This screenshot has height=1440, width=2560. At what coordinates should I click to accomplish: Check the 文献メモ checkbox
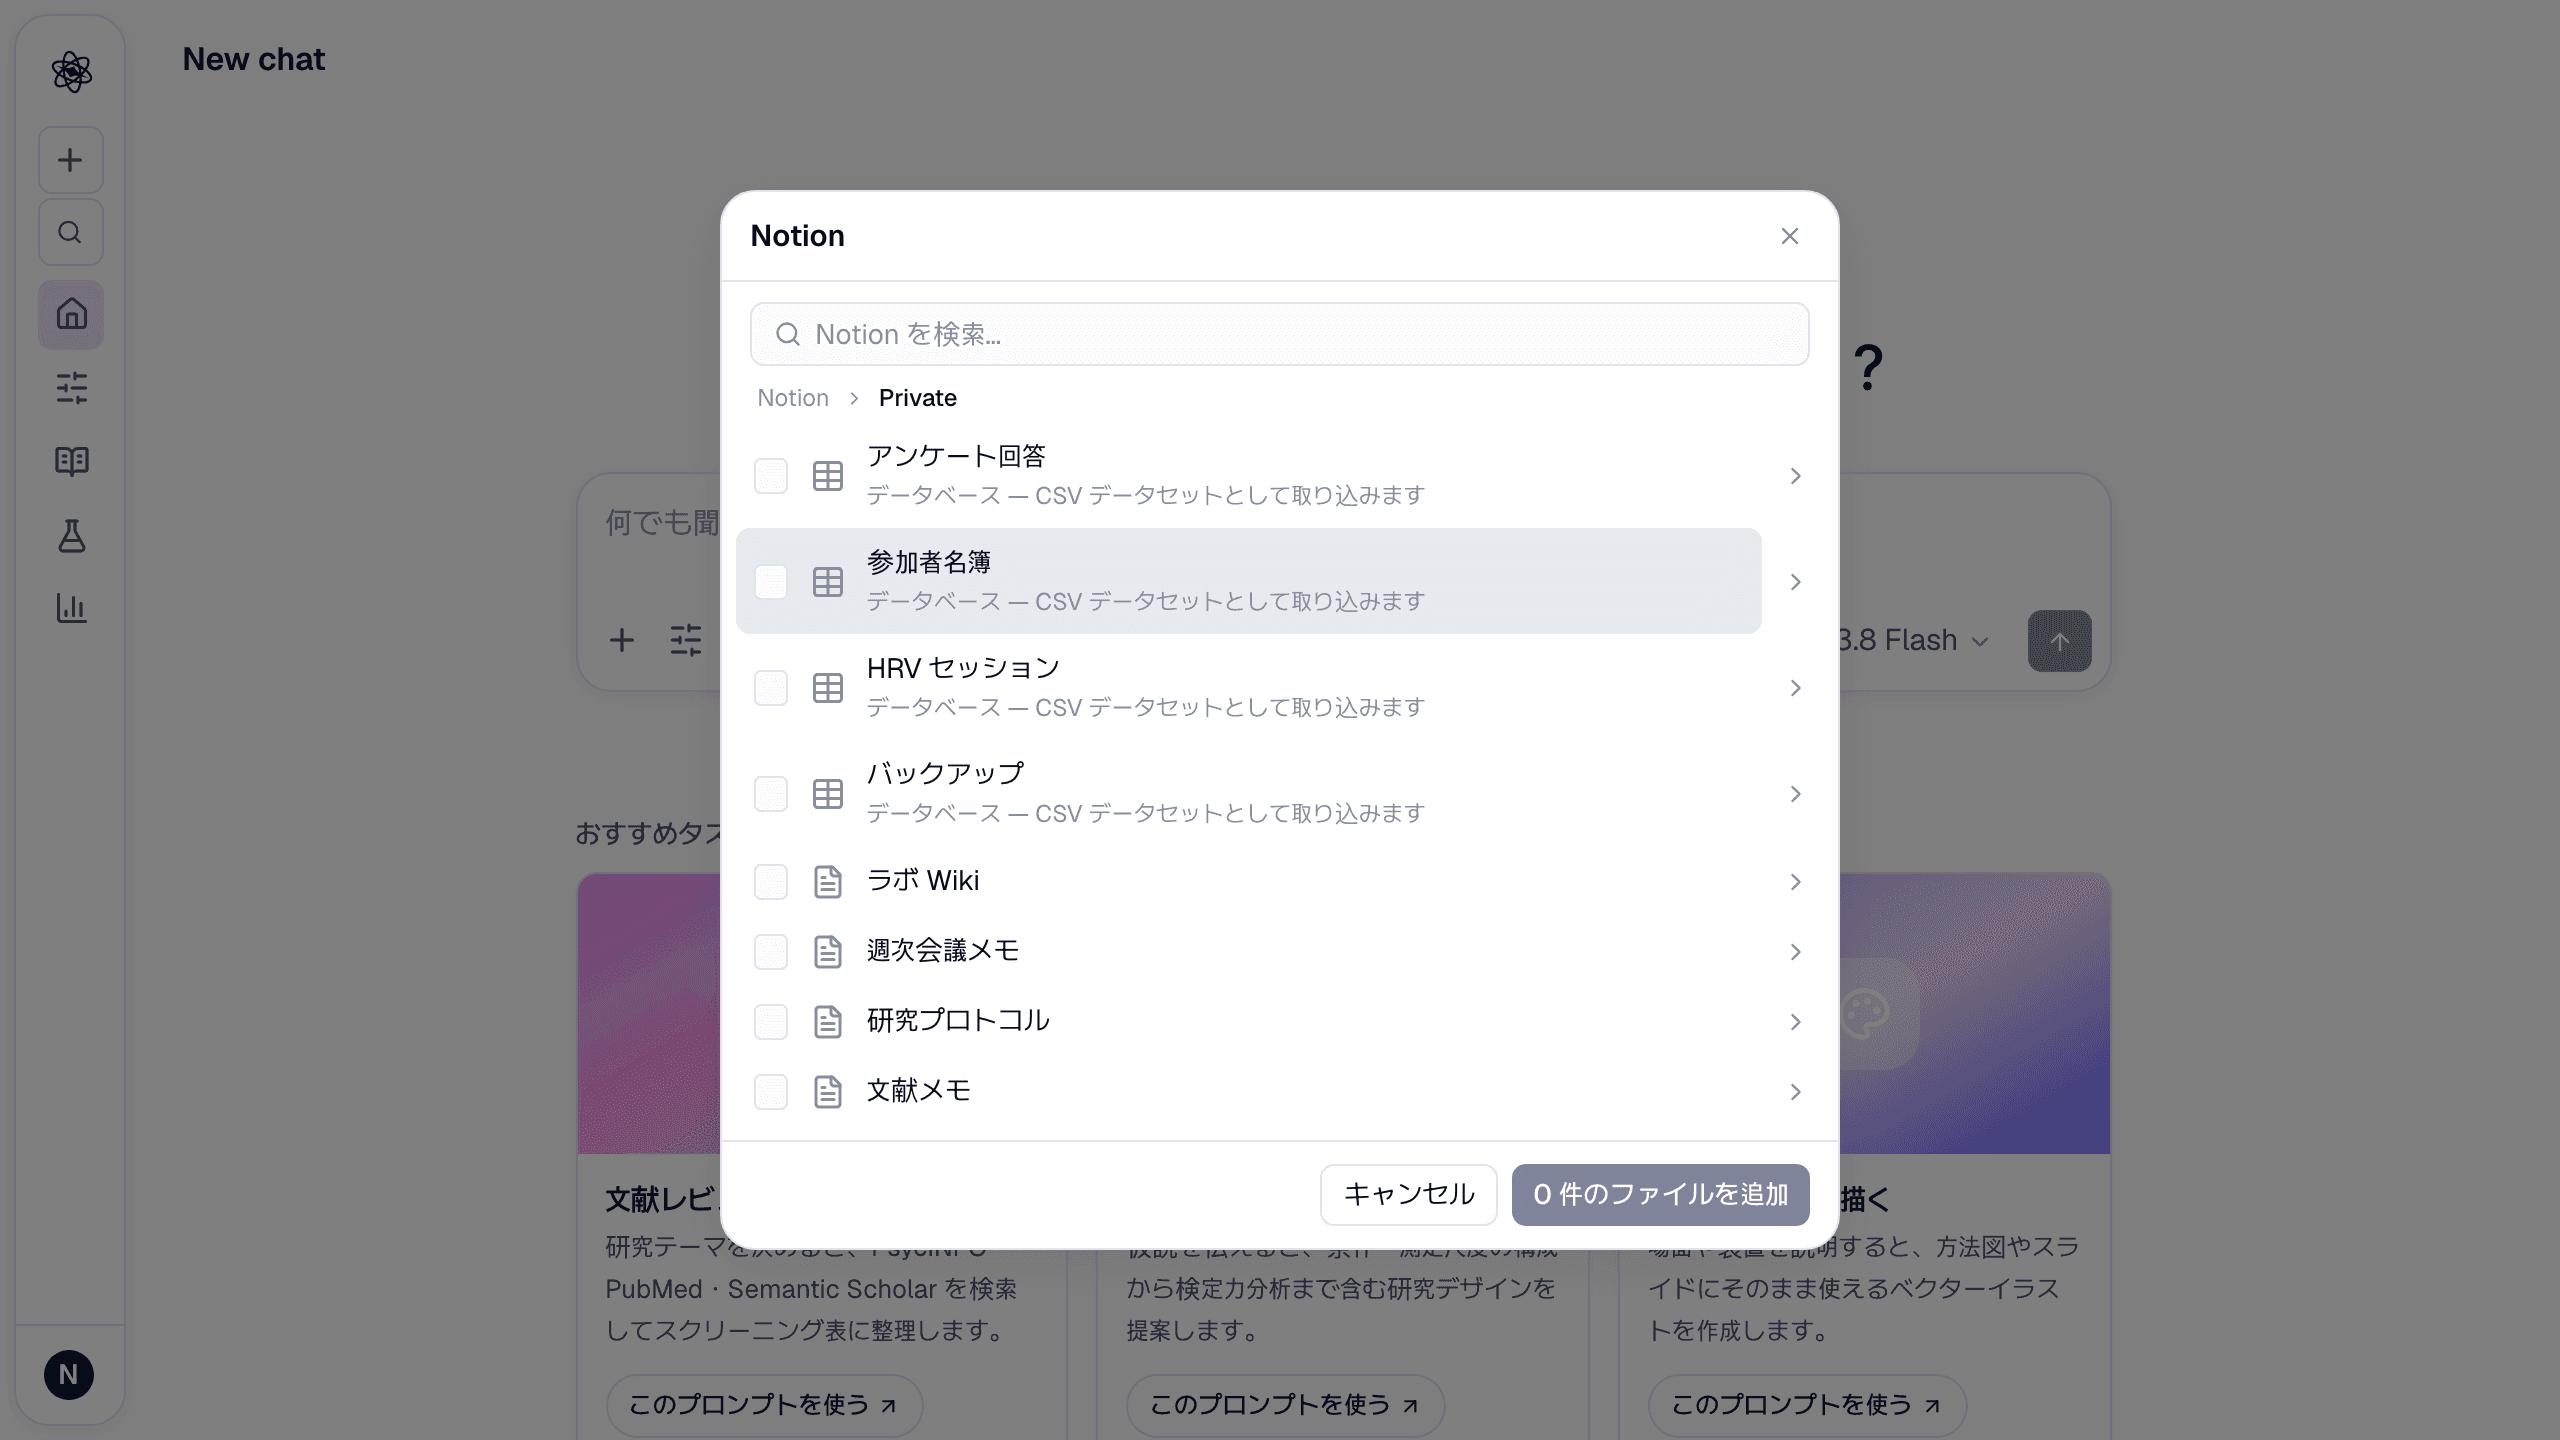(x=771, y=1092)
